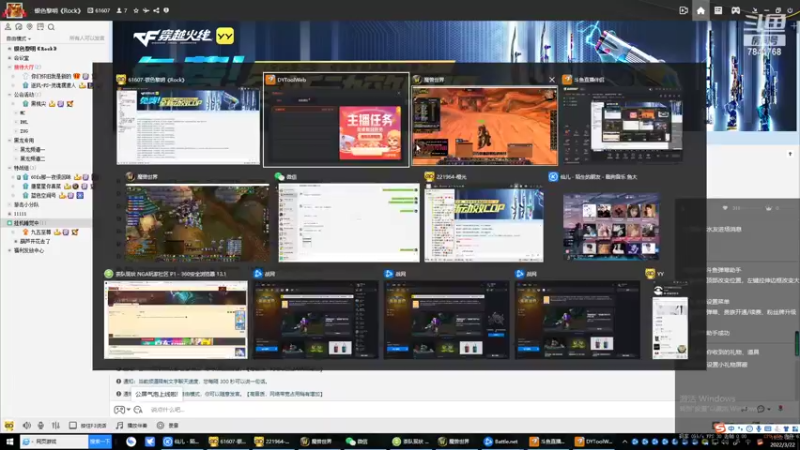Click the taskbar web search input box

(x=55, y=442)
